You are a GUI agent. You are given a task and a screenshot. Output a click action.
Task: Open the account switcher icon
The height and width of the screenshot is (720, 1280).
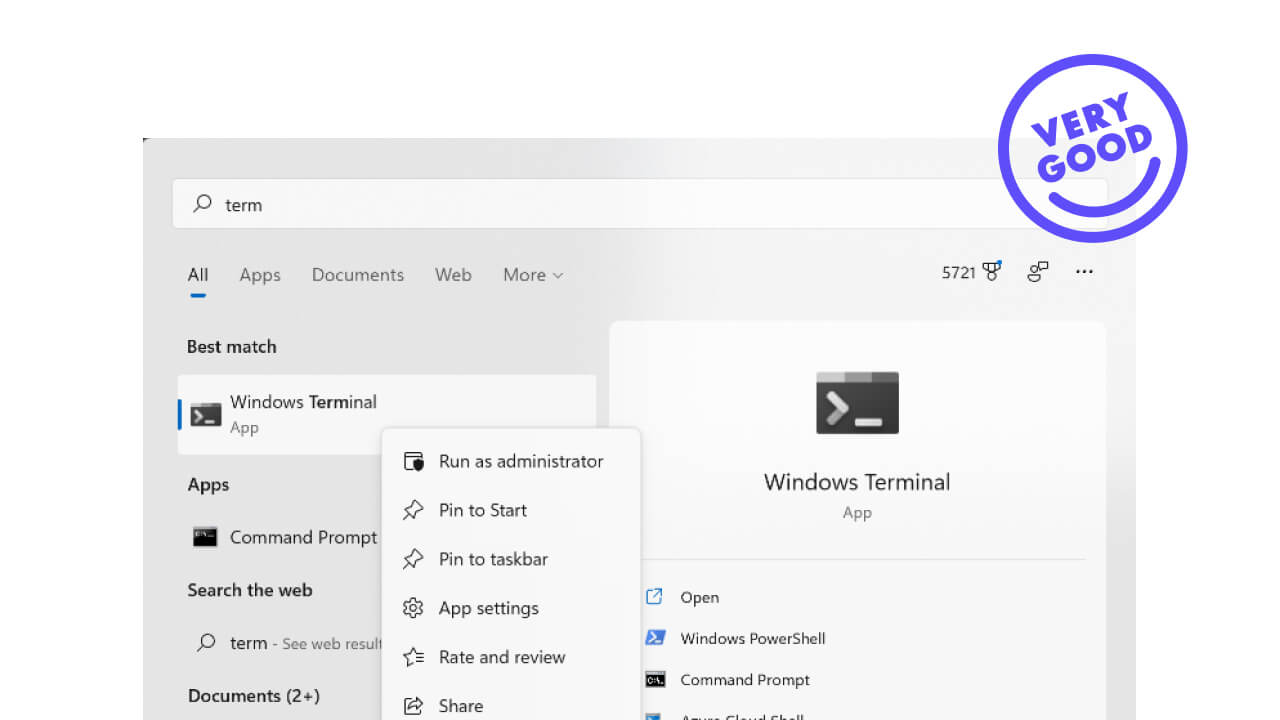pos(1037,271)
